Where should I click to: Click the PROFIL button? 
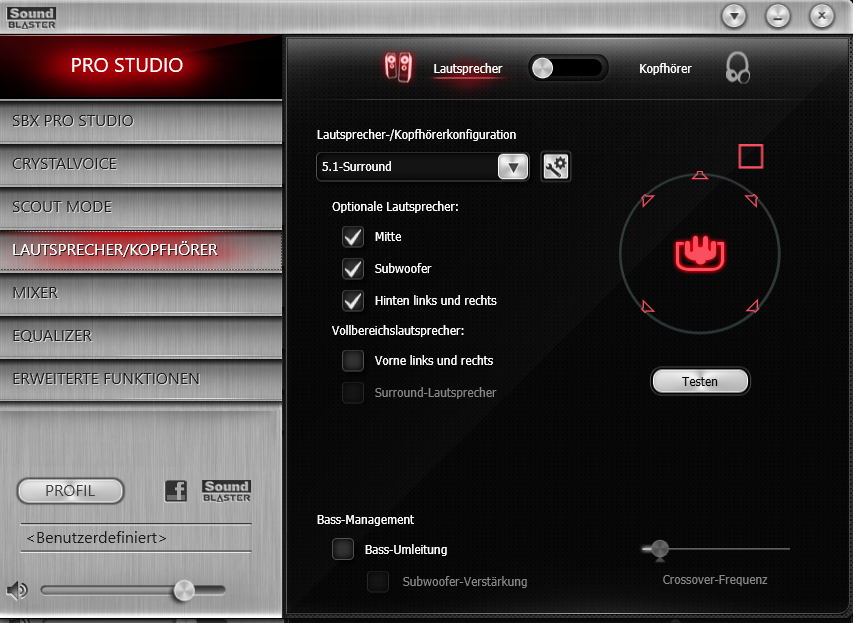pyautogui.click(x=70, y=491)
